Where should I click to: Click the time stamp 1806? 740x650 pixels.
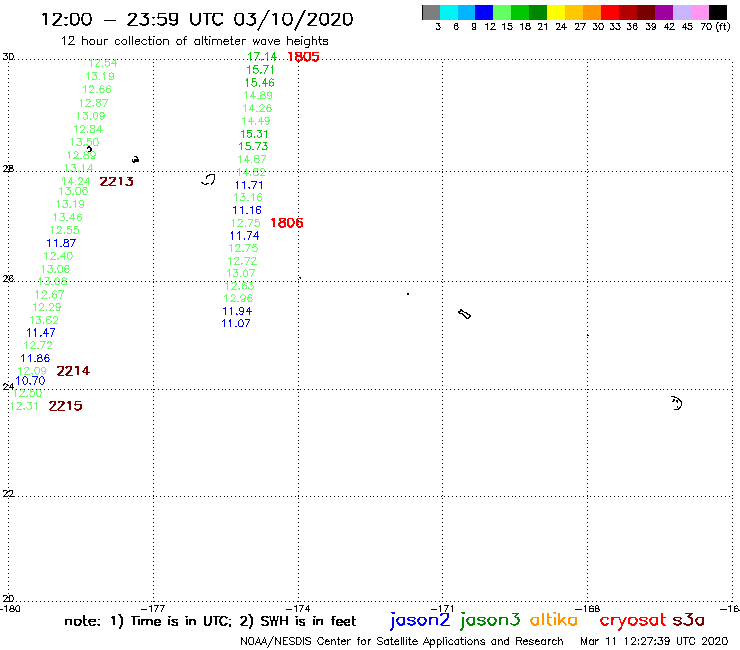(x=286, y=223)
